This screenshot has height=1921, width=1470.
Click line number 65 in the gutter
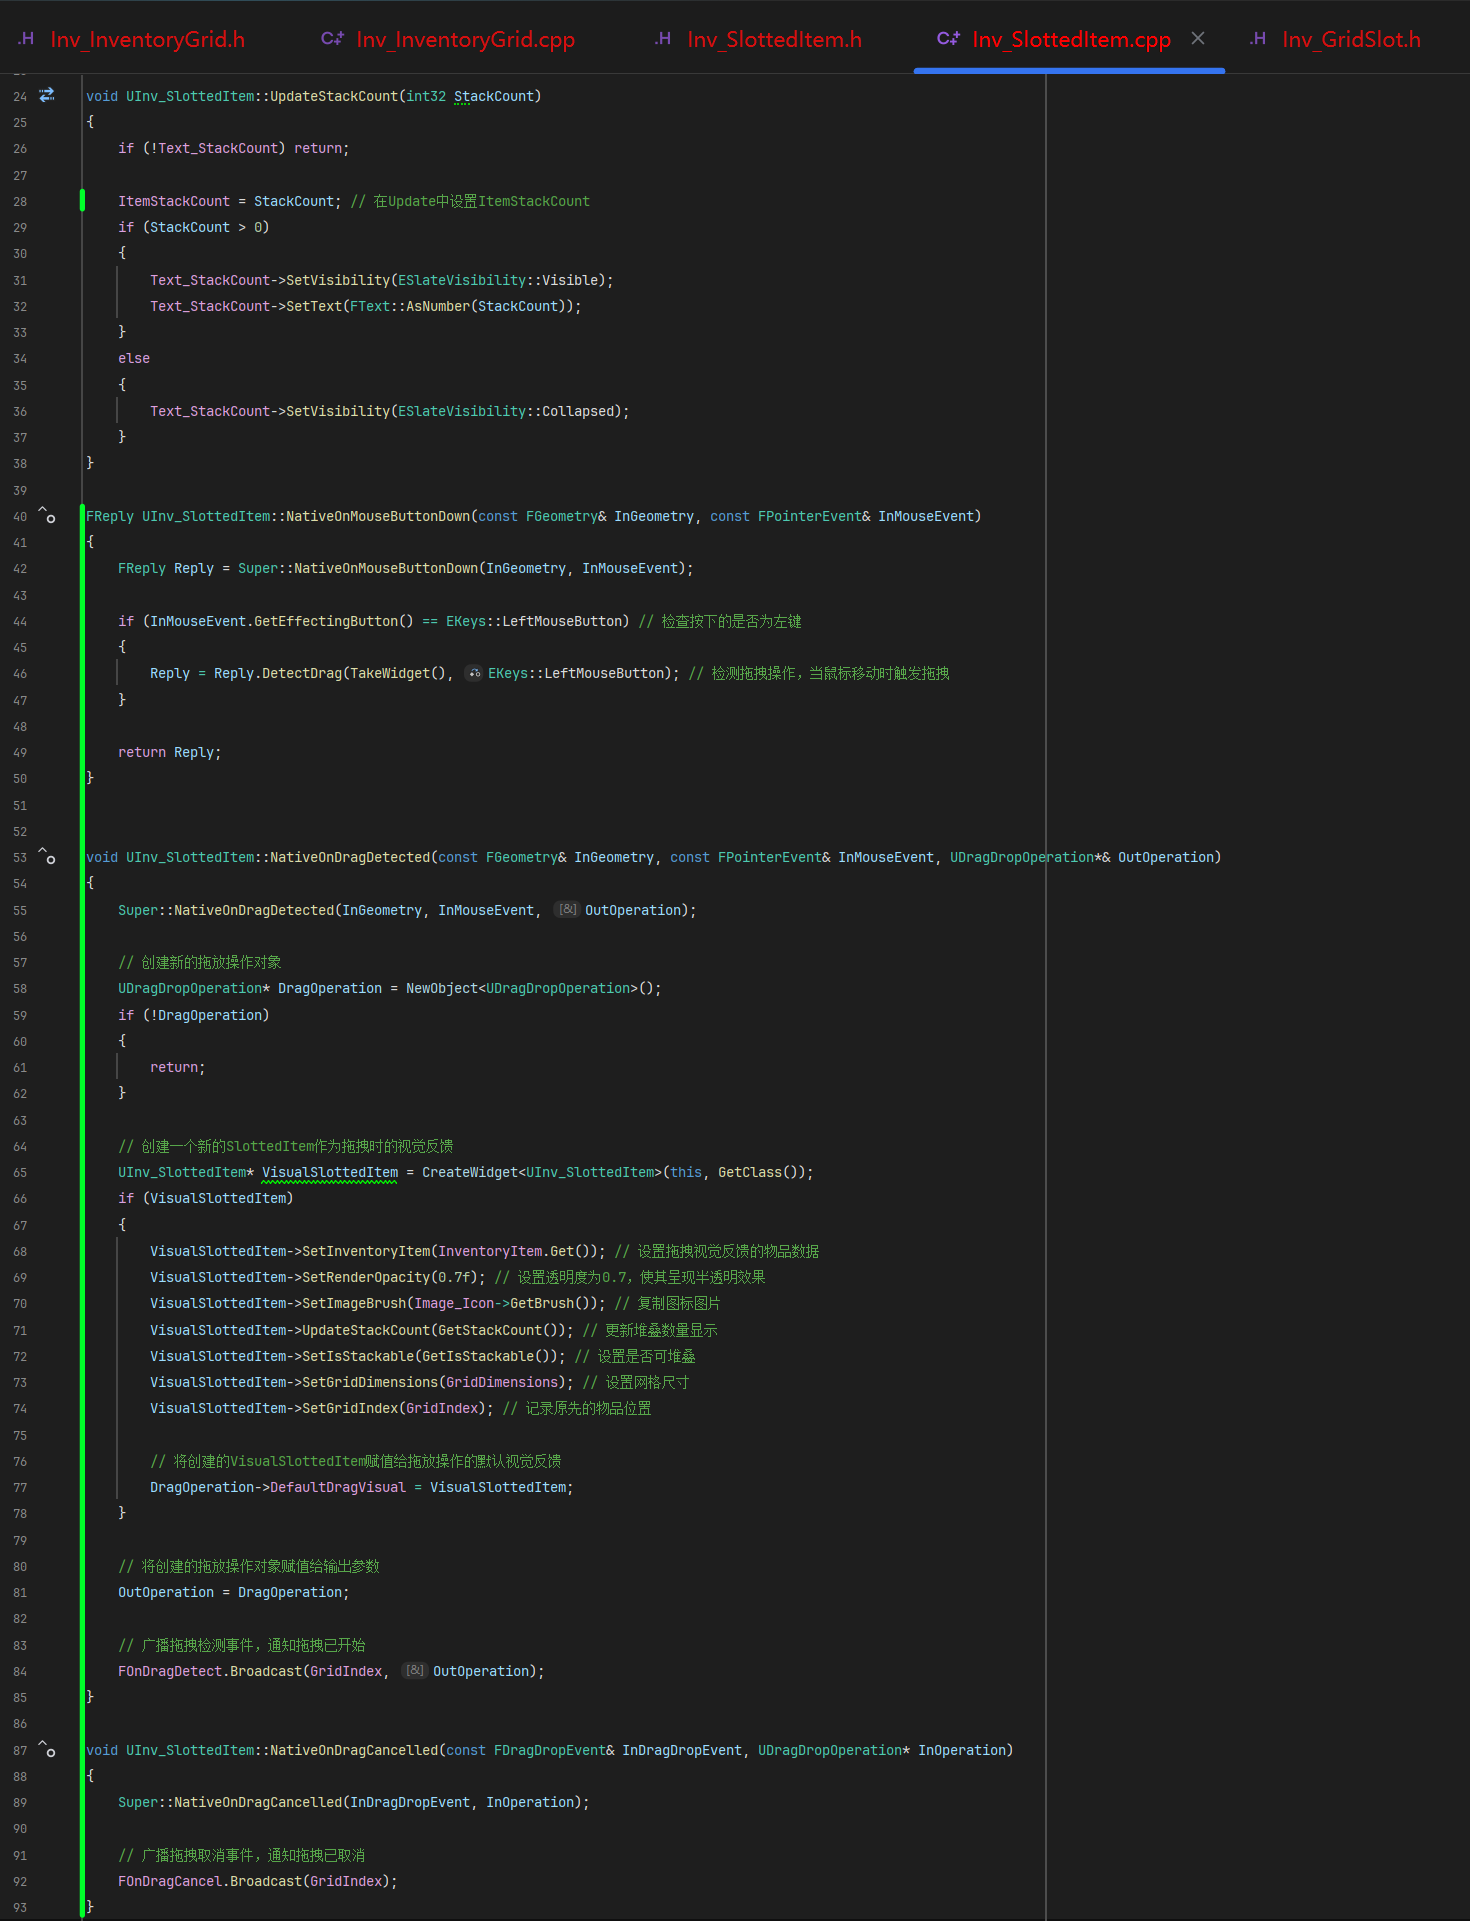click(20, 1173)
